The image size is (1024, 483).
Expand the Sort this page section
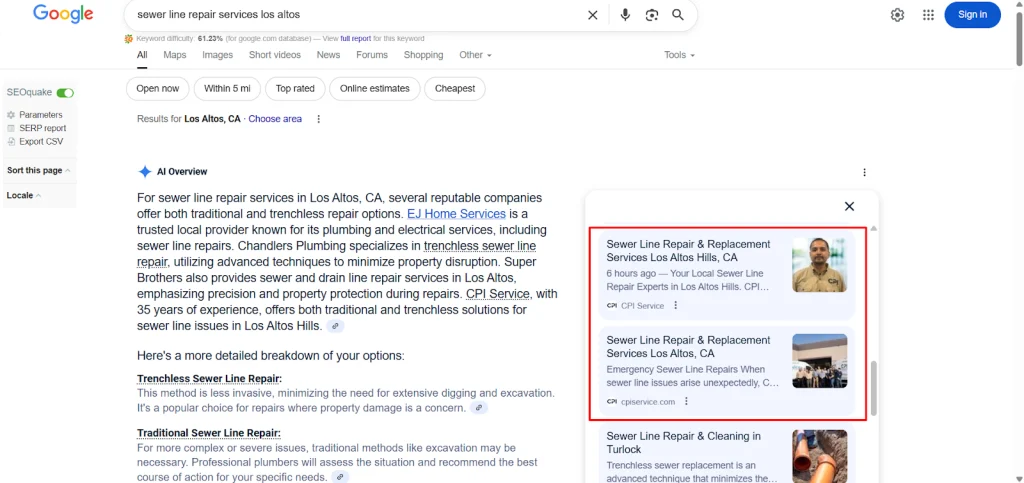pos(38,171)
